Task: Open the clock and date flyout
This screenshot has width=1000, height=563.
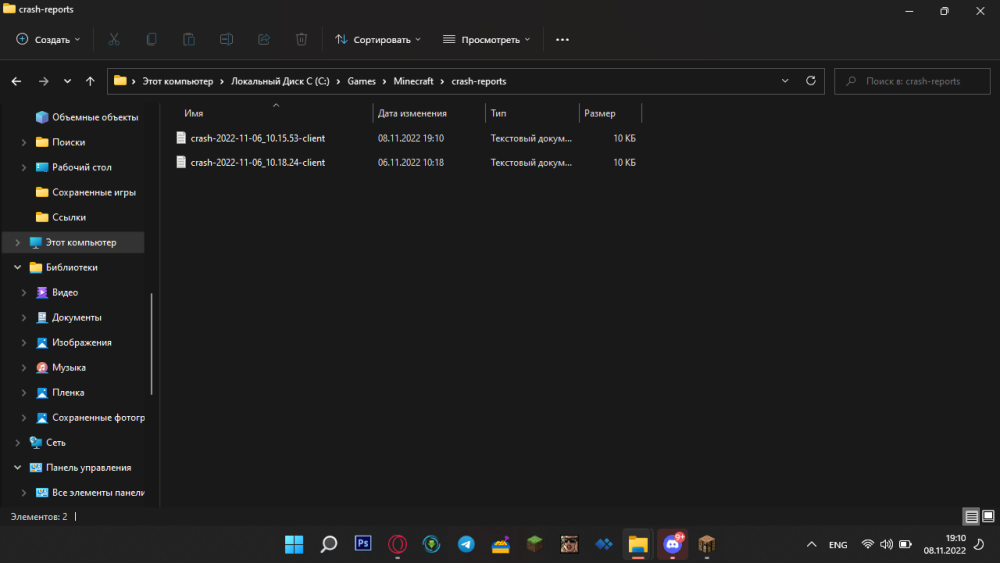Action: click(x=945, y=545)
